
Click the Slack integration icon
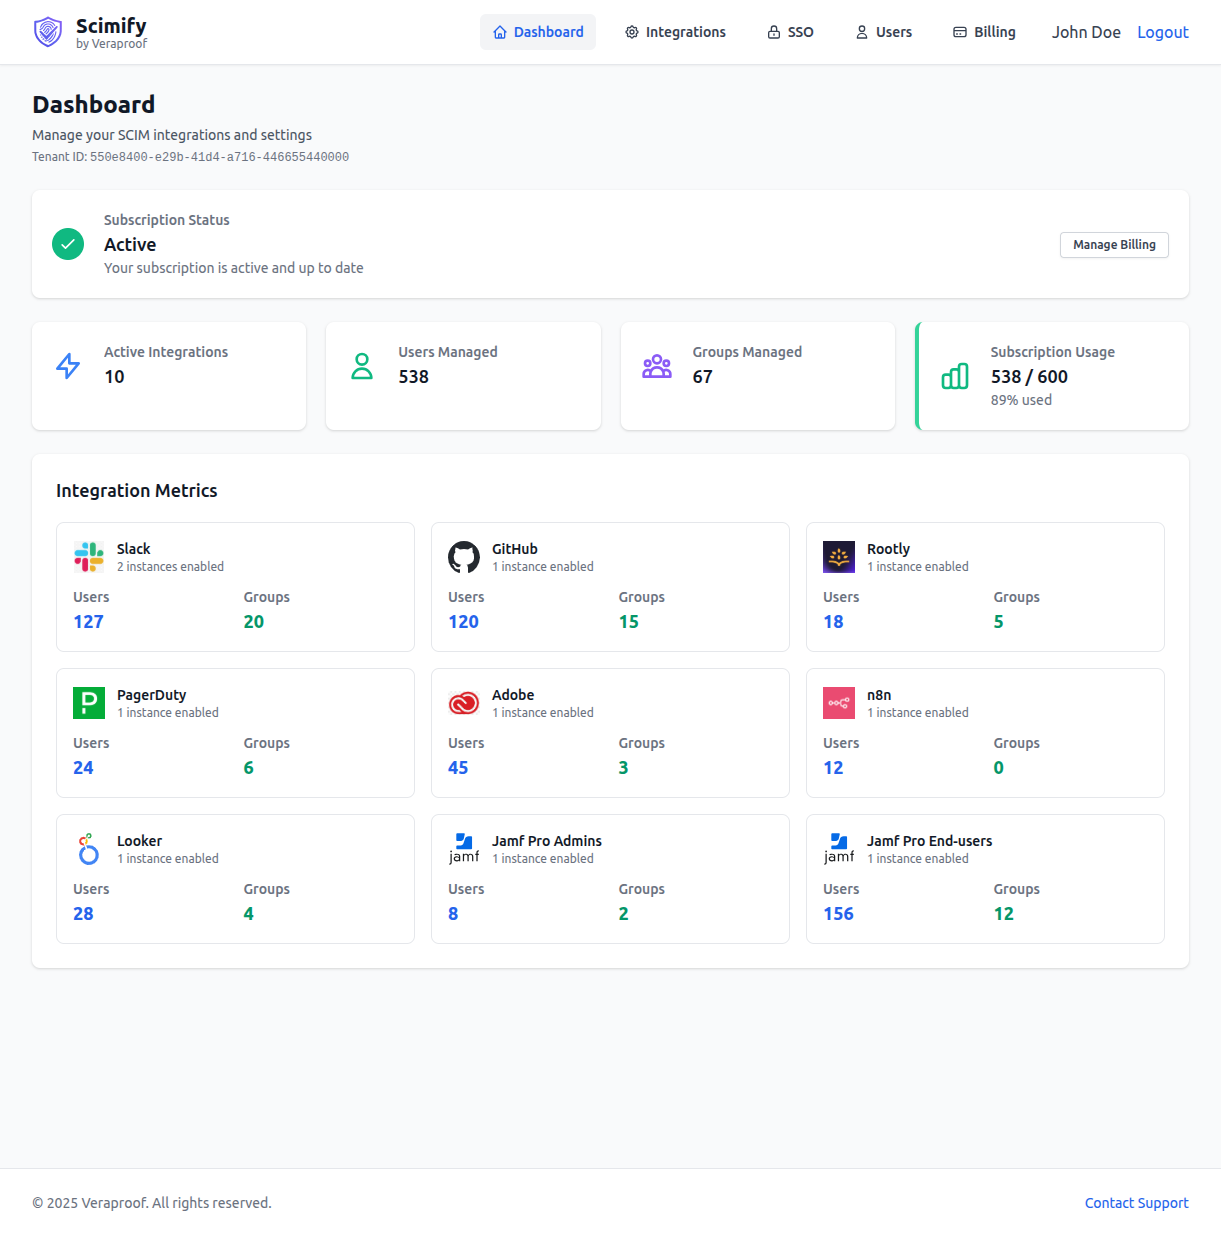point(89,557)
